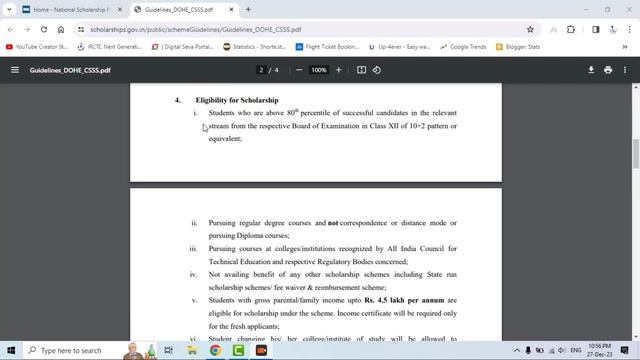Toggle the browser side panel

click(596, 29)
